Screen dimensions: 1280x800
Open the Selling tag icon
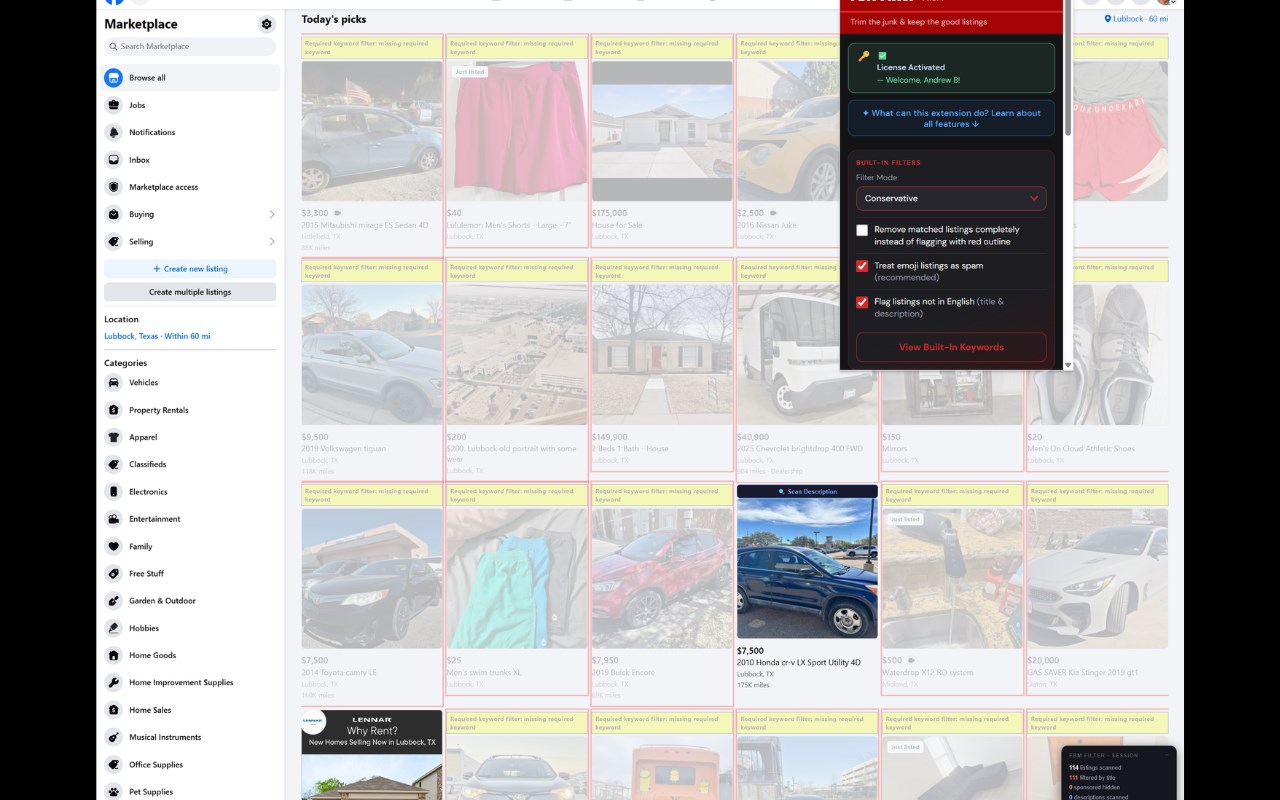(114, 241)
